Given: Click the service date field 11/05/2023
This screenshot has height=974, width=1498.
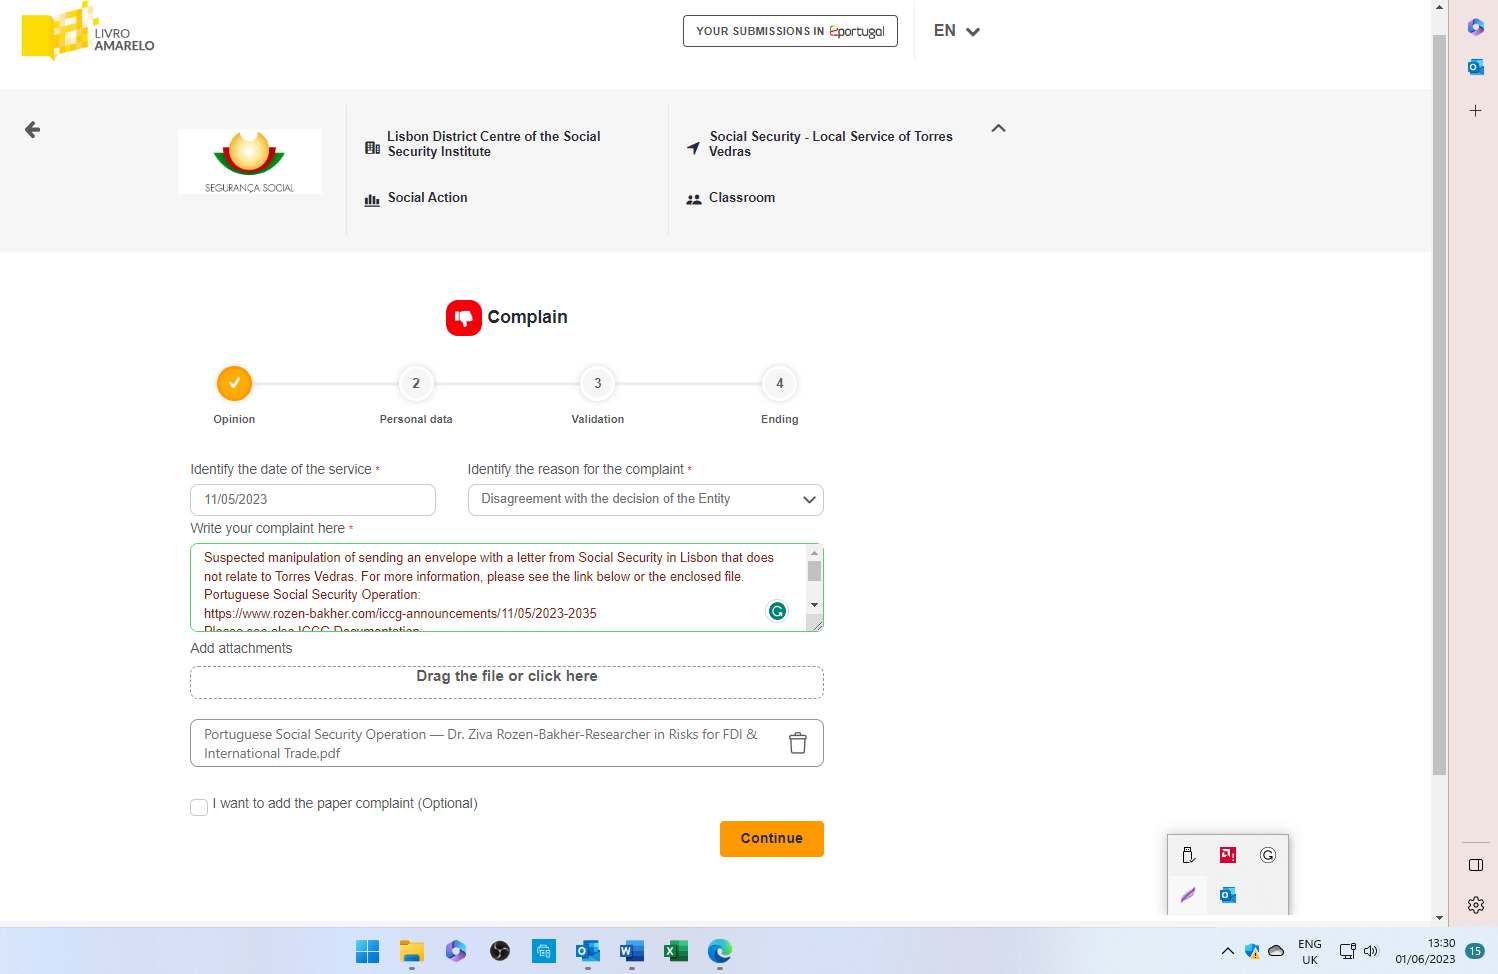Looking at the screenshot, I should 313,500.
